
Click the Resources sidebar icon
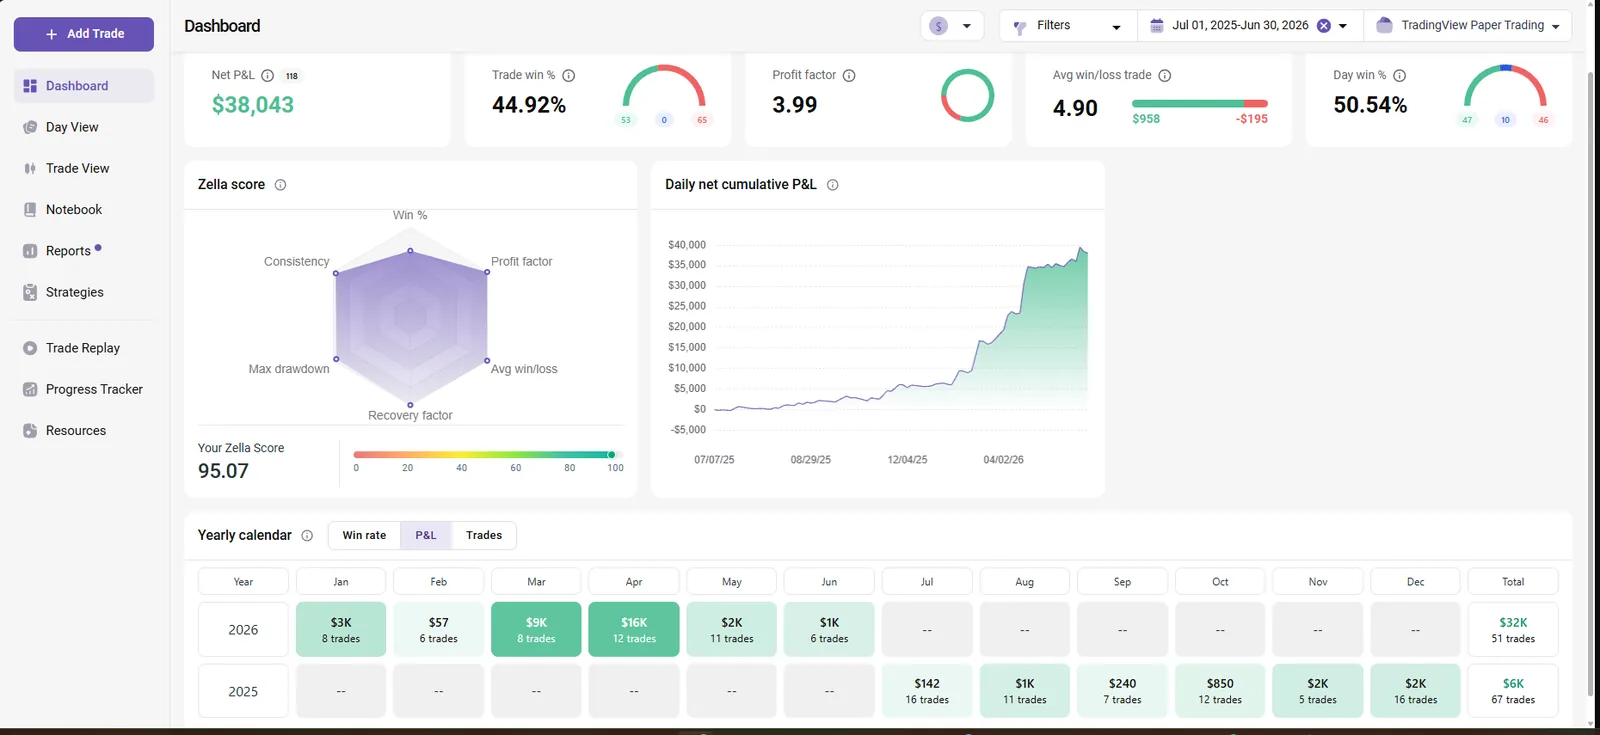pyautogui.click(x=30, y=431)
